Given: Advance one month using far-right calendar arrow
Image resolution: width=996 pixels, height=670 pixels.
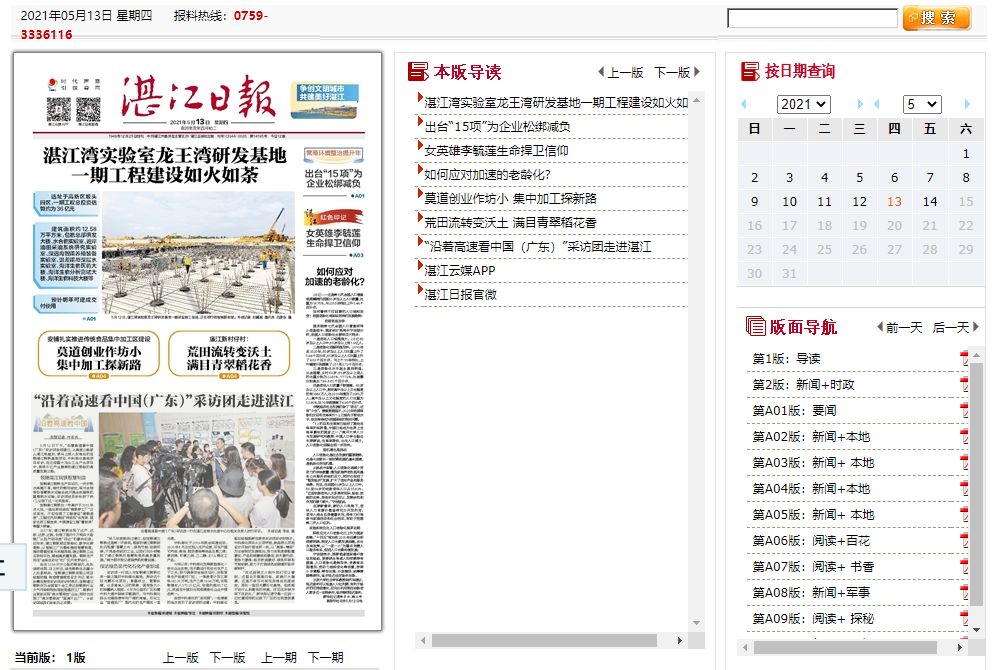Looking at the screenshot, I should click(x=967, y=104).
